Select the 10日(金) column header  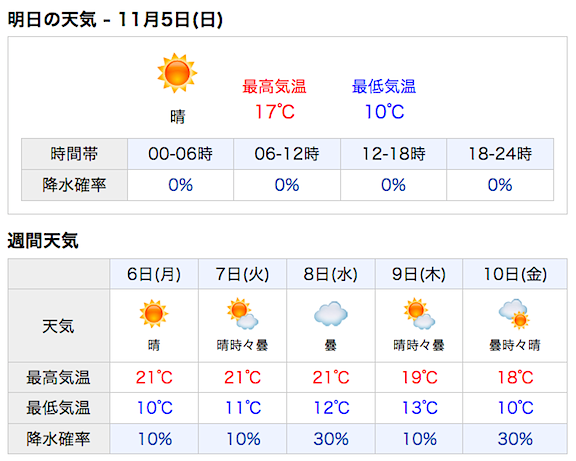coord(515,274)
